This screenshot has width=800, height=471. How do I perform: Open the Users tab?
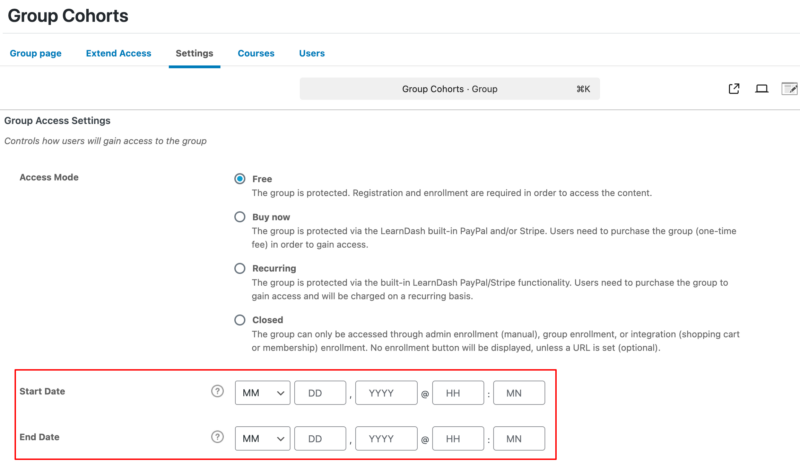coord(312,53)
